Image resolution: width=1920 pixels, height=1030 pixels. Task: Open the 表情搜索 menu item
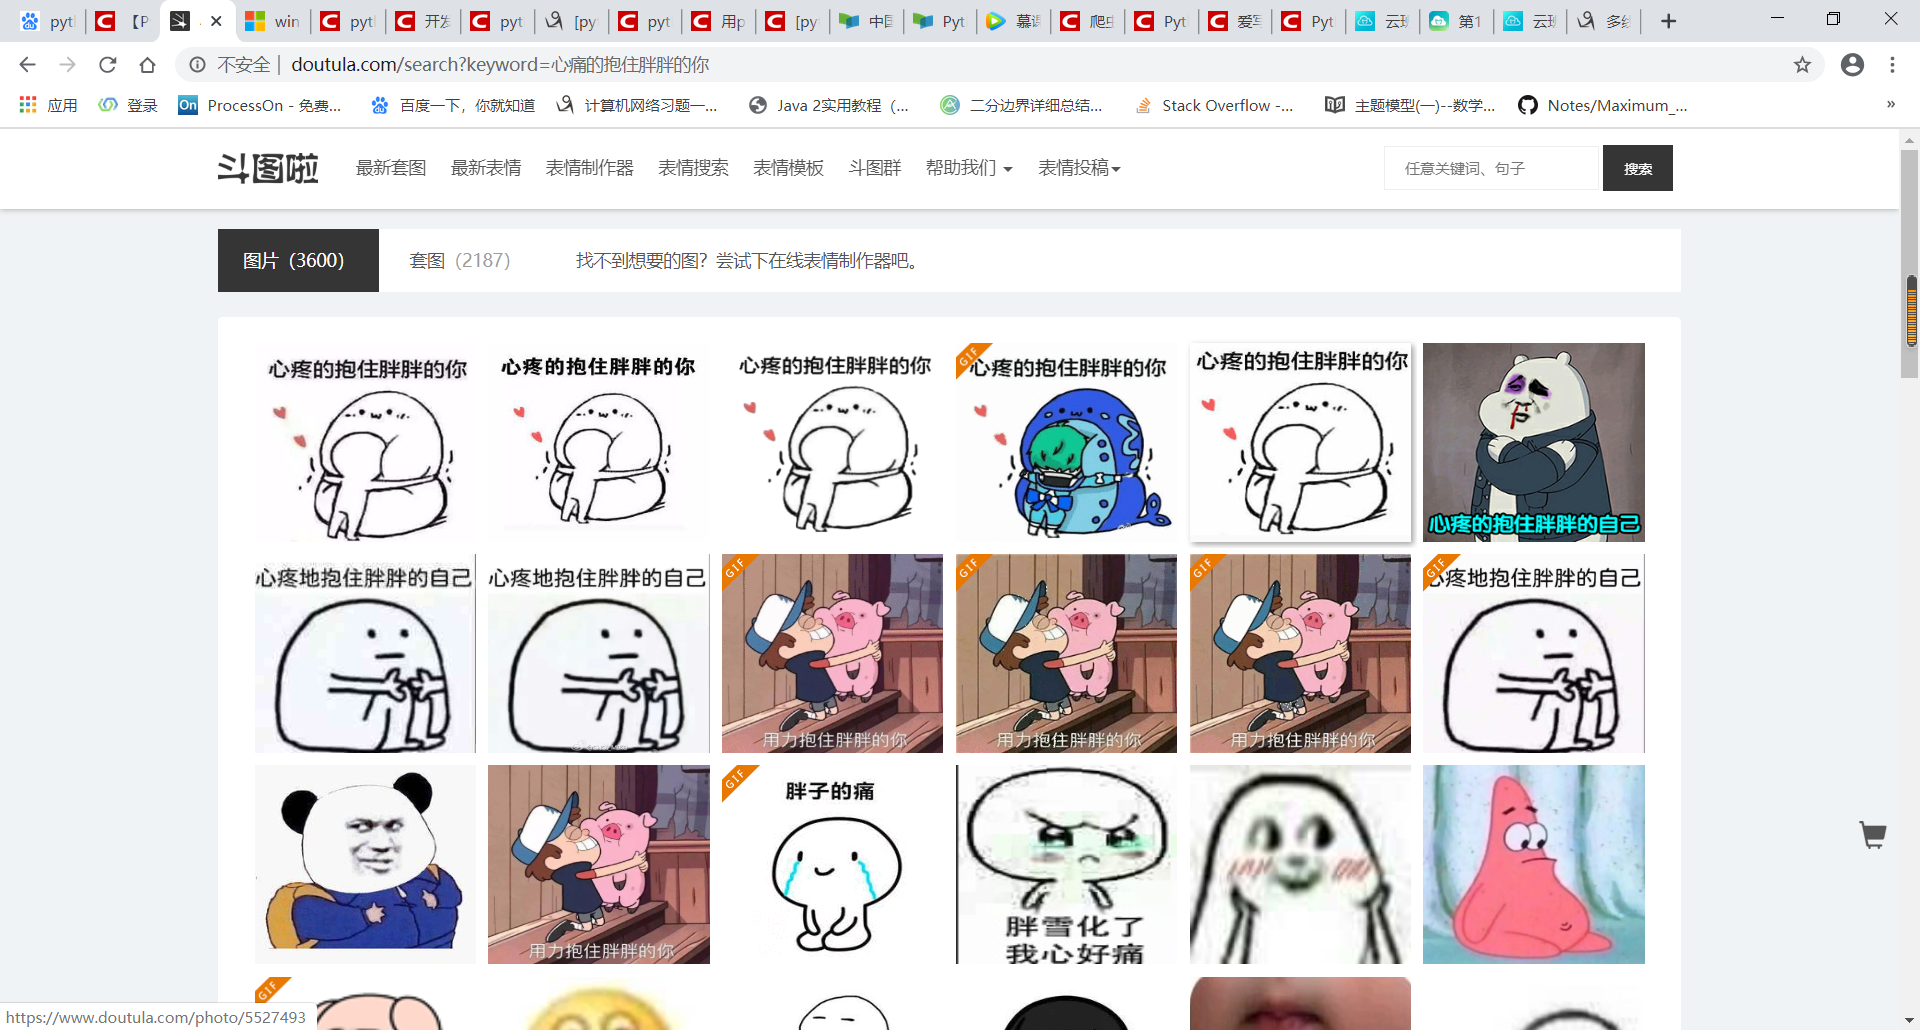click(x=693, y=168)
